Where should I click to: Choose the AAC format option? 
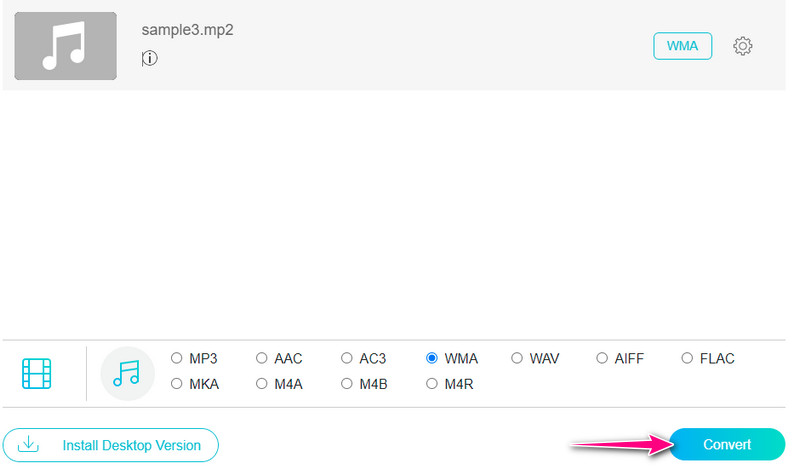(x=262, y=358)
